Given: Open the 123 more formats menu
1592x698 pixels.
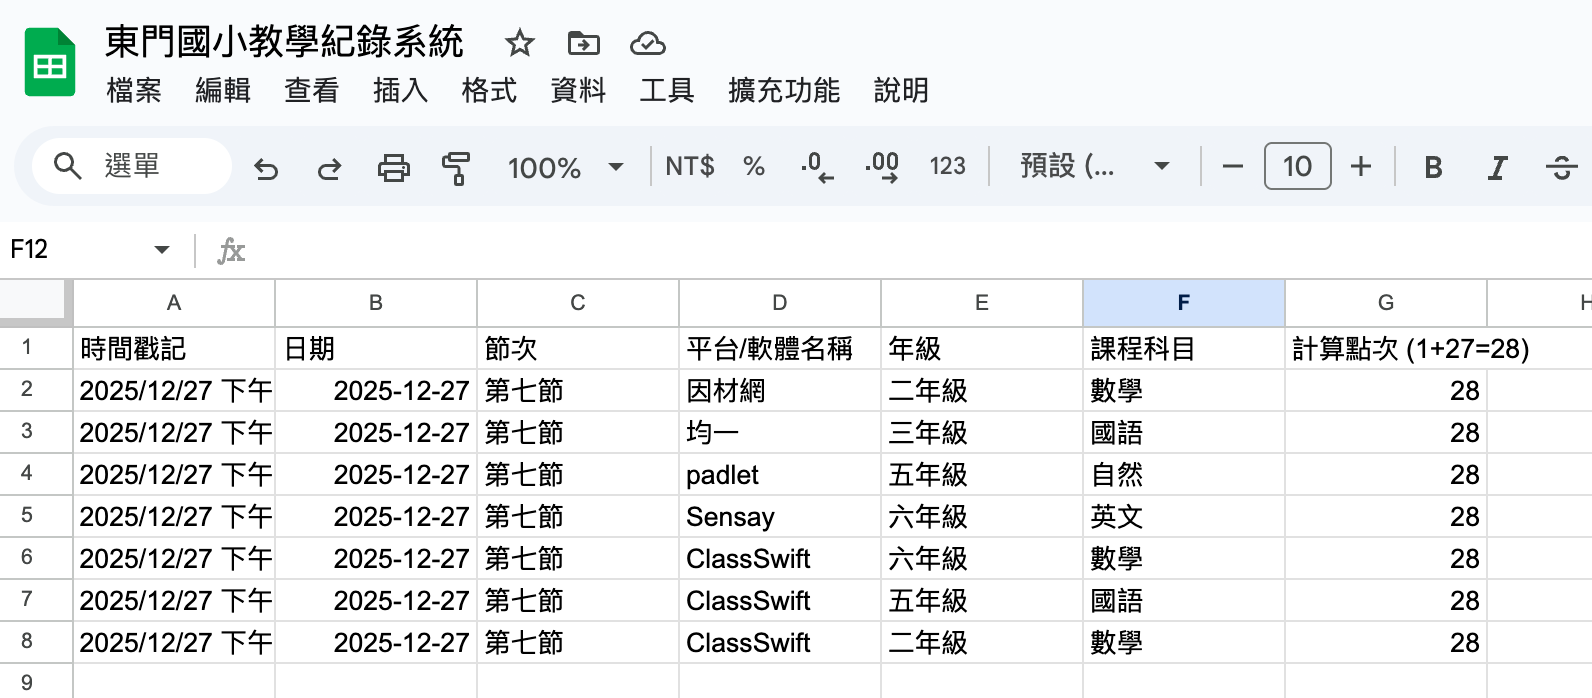Looking at the screenshot, I should (x=947, y=166).
